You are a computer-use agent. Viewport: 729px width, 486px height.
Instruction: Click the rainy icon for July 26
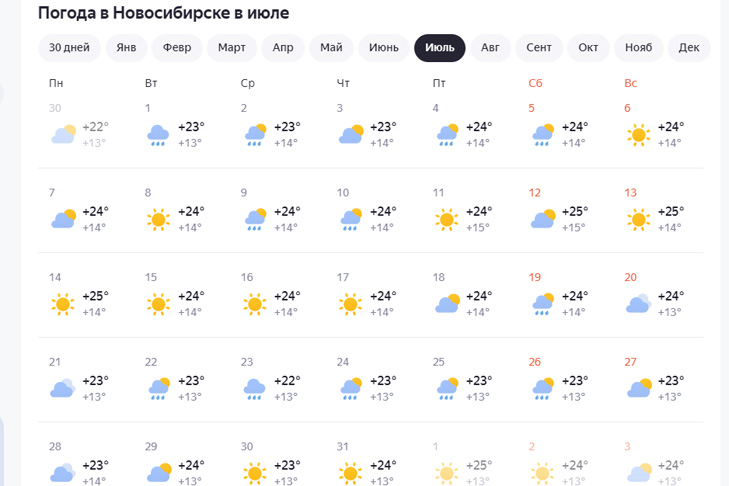click(542, 388)
